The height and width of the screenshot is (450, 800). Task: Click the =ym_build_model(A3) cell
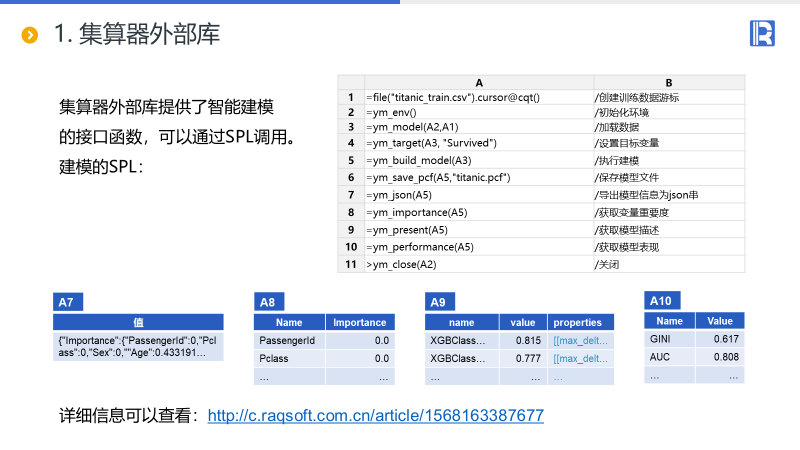tap(479, 160)
